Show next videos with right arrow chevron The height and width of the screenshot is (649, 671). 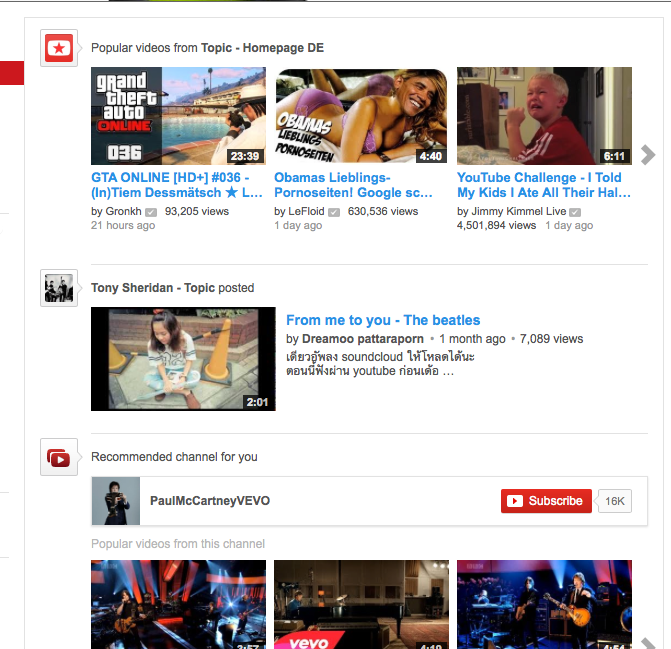click(x=648, y=155)
